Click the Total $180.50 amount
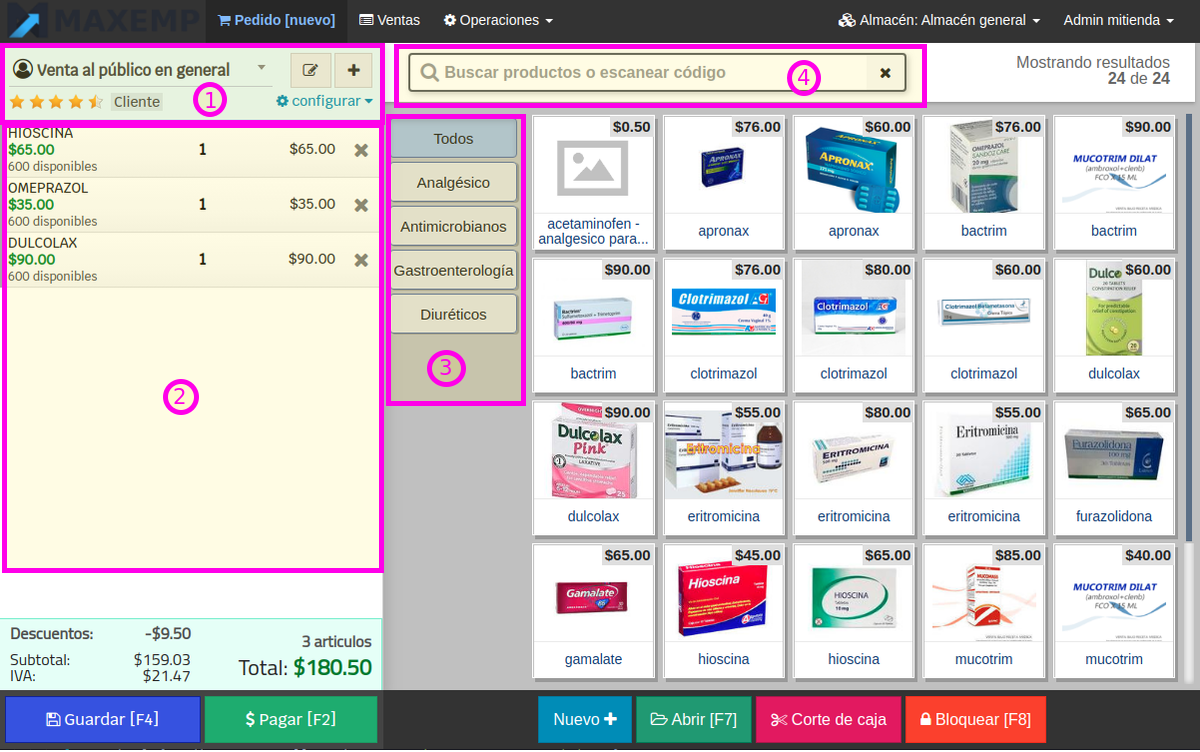1200x752 pixels. [x=333, y=668]
